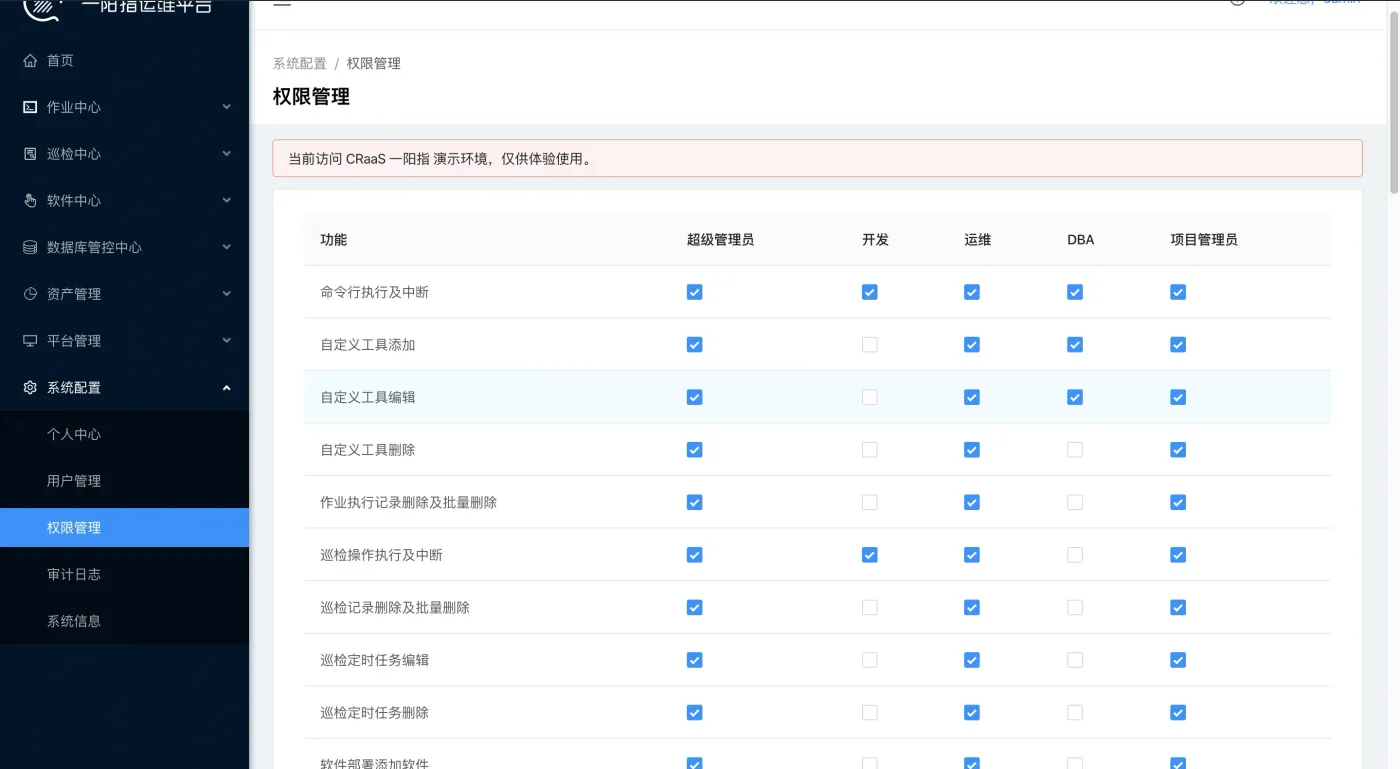Viewport: 1400px width, 769px height.
Task: Click the database icon for 数据库管控中心
Action: (30, 247)
